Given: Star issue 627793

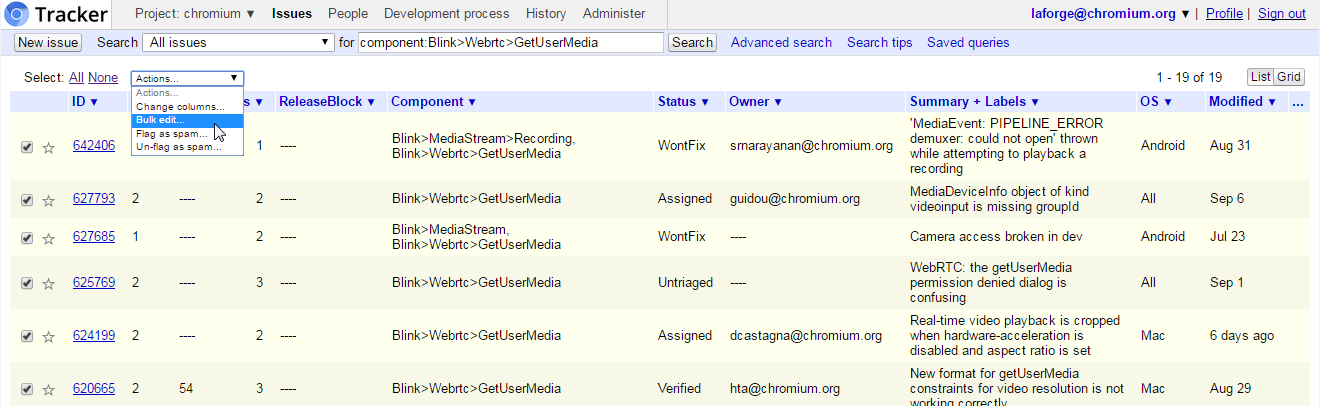Looking at the screenshot, I should pyautogui.click(x=48, y=200).
